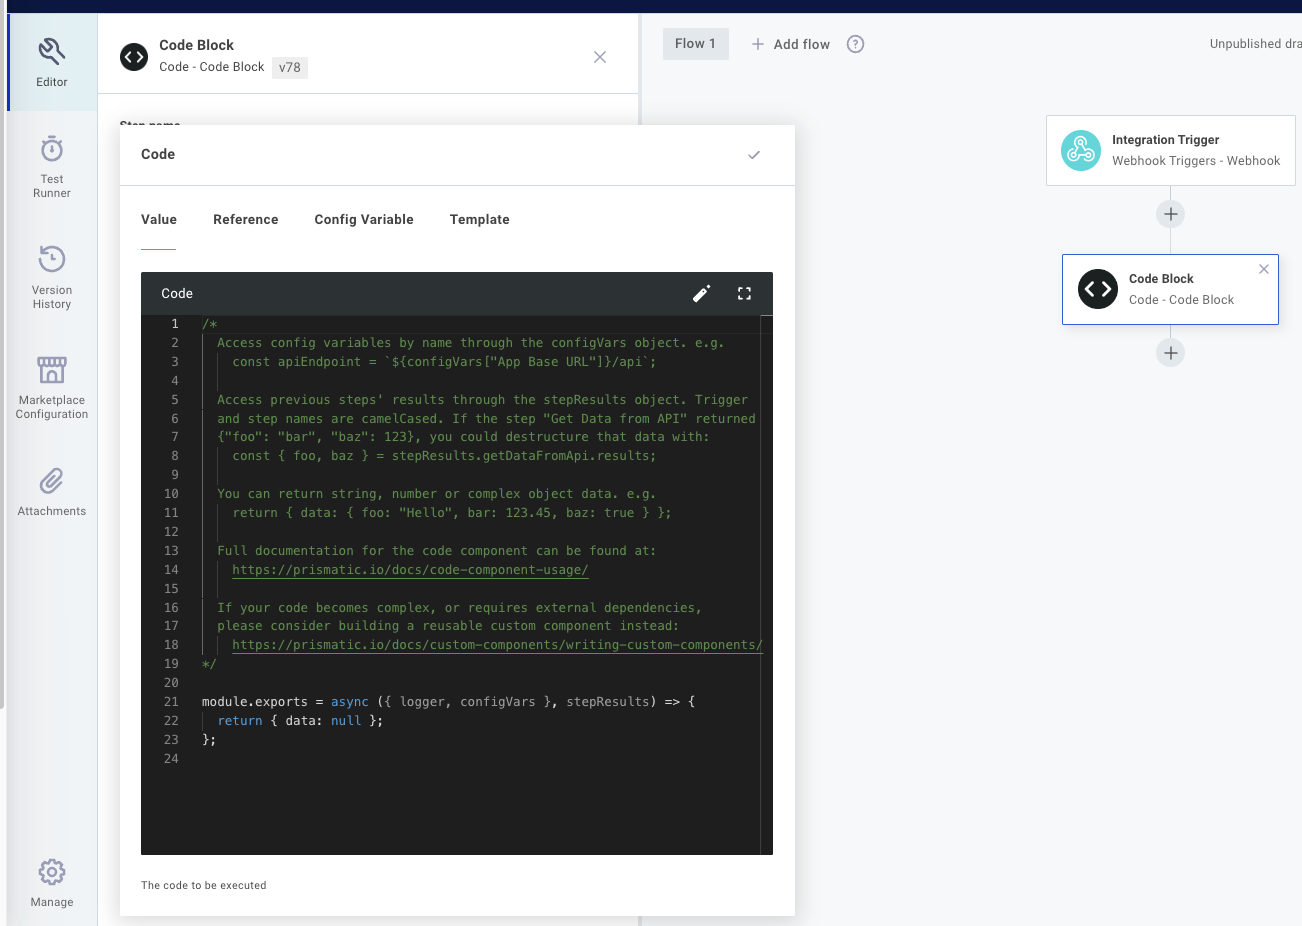Select the Code Block step card
This screenshot has width=1302, height=926.
pos(1170,289)
